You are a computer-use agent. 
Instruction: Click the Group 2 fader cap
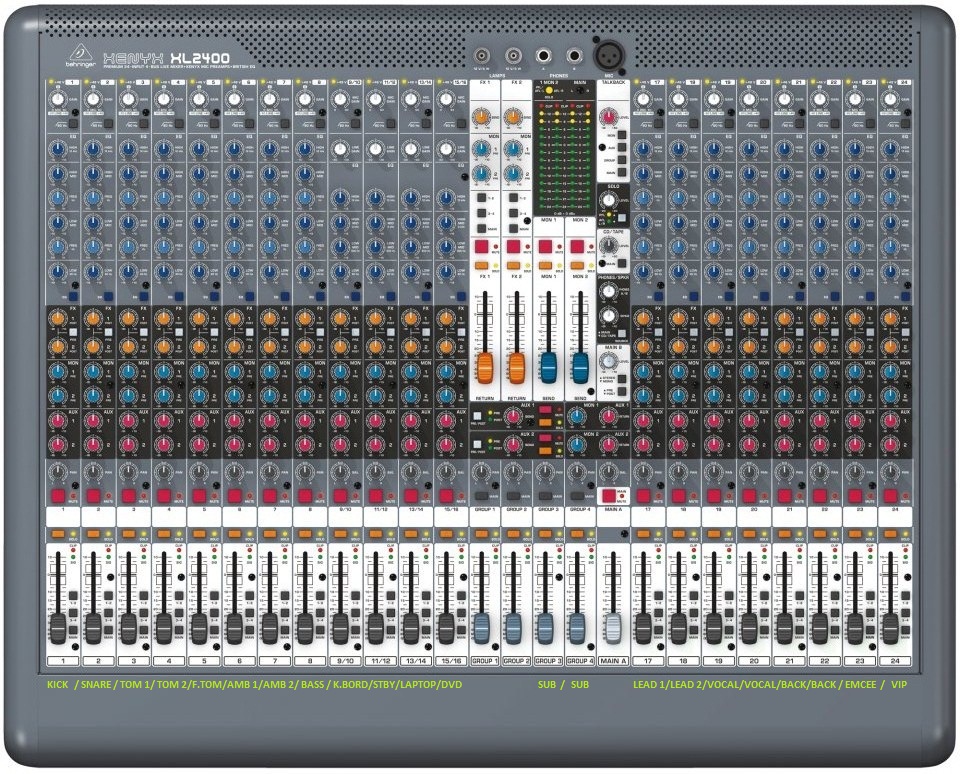coord(514,628)
